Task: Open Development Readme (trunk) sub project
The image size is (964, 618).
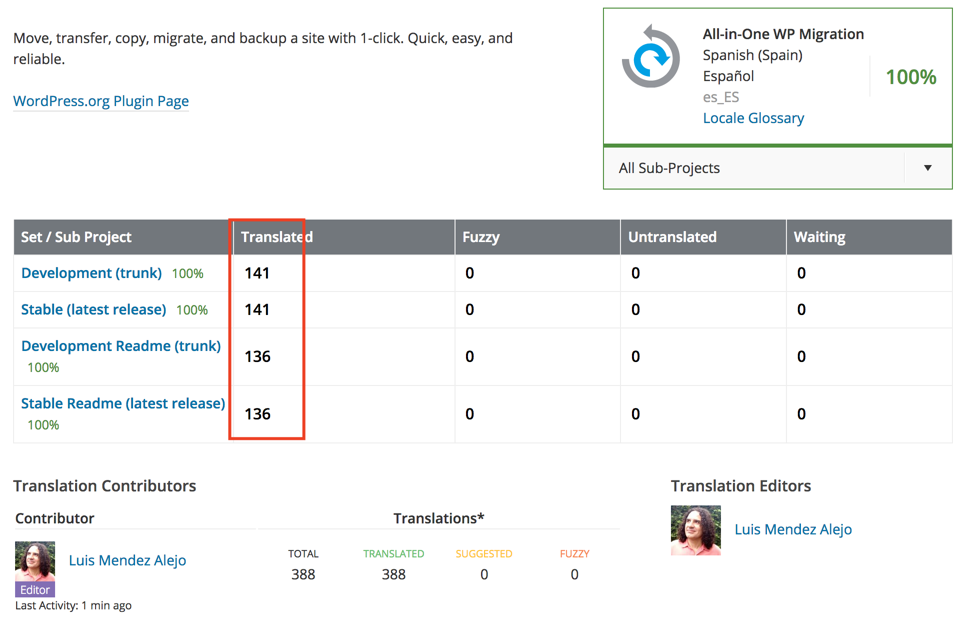Action: 121,346
